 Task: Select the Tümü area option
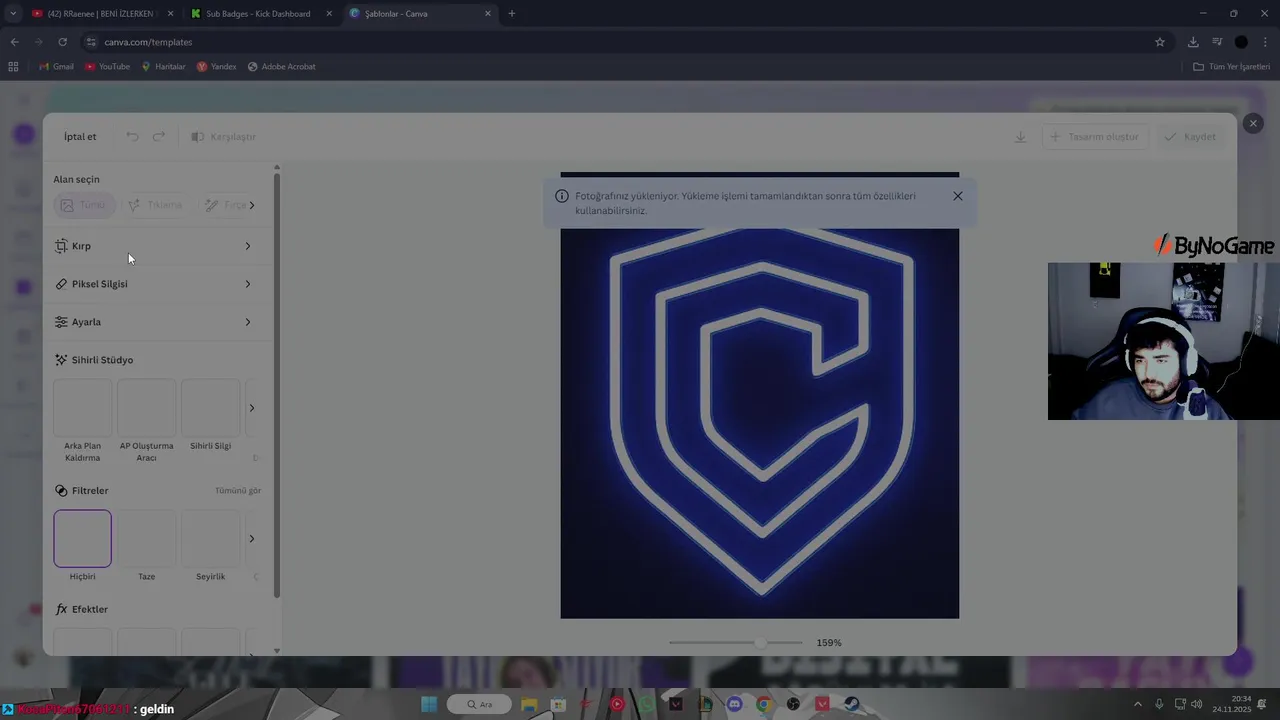83,205
